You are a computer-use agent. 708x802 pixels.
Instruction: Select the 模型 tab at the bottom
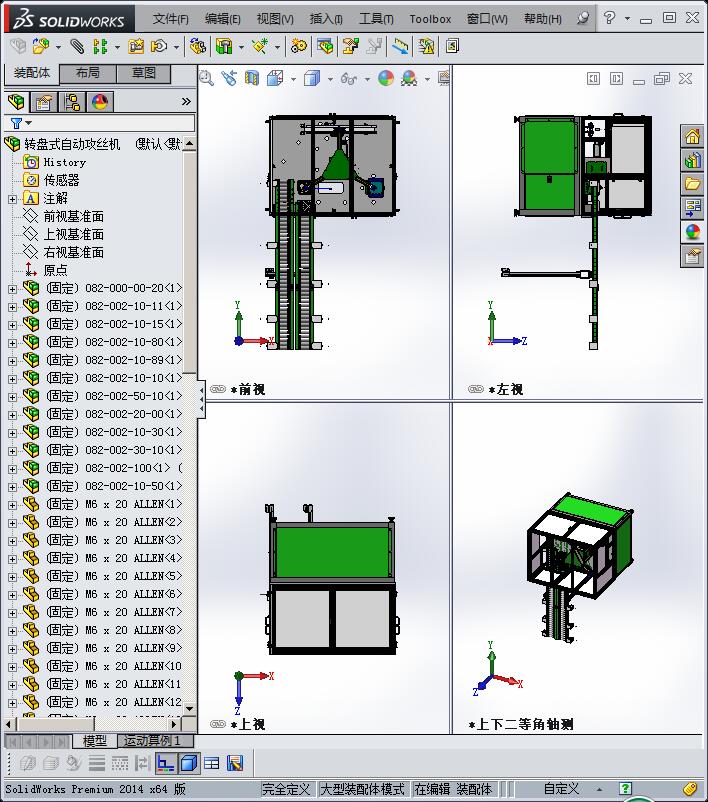[x=95, y=741]
